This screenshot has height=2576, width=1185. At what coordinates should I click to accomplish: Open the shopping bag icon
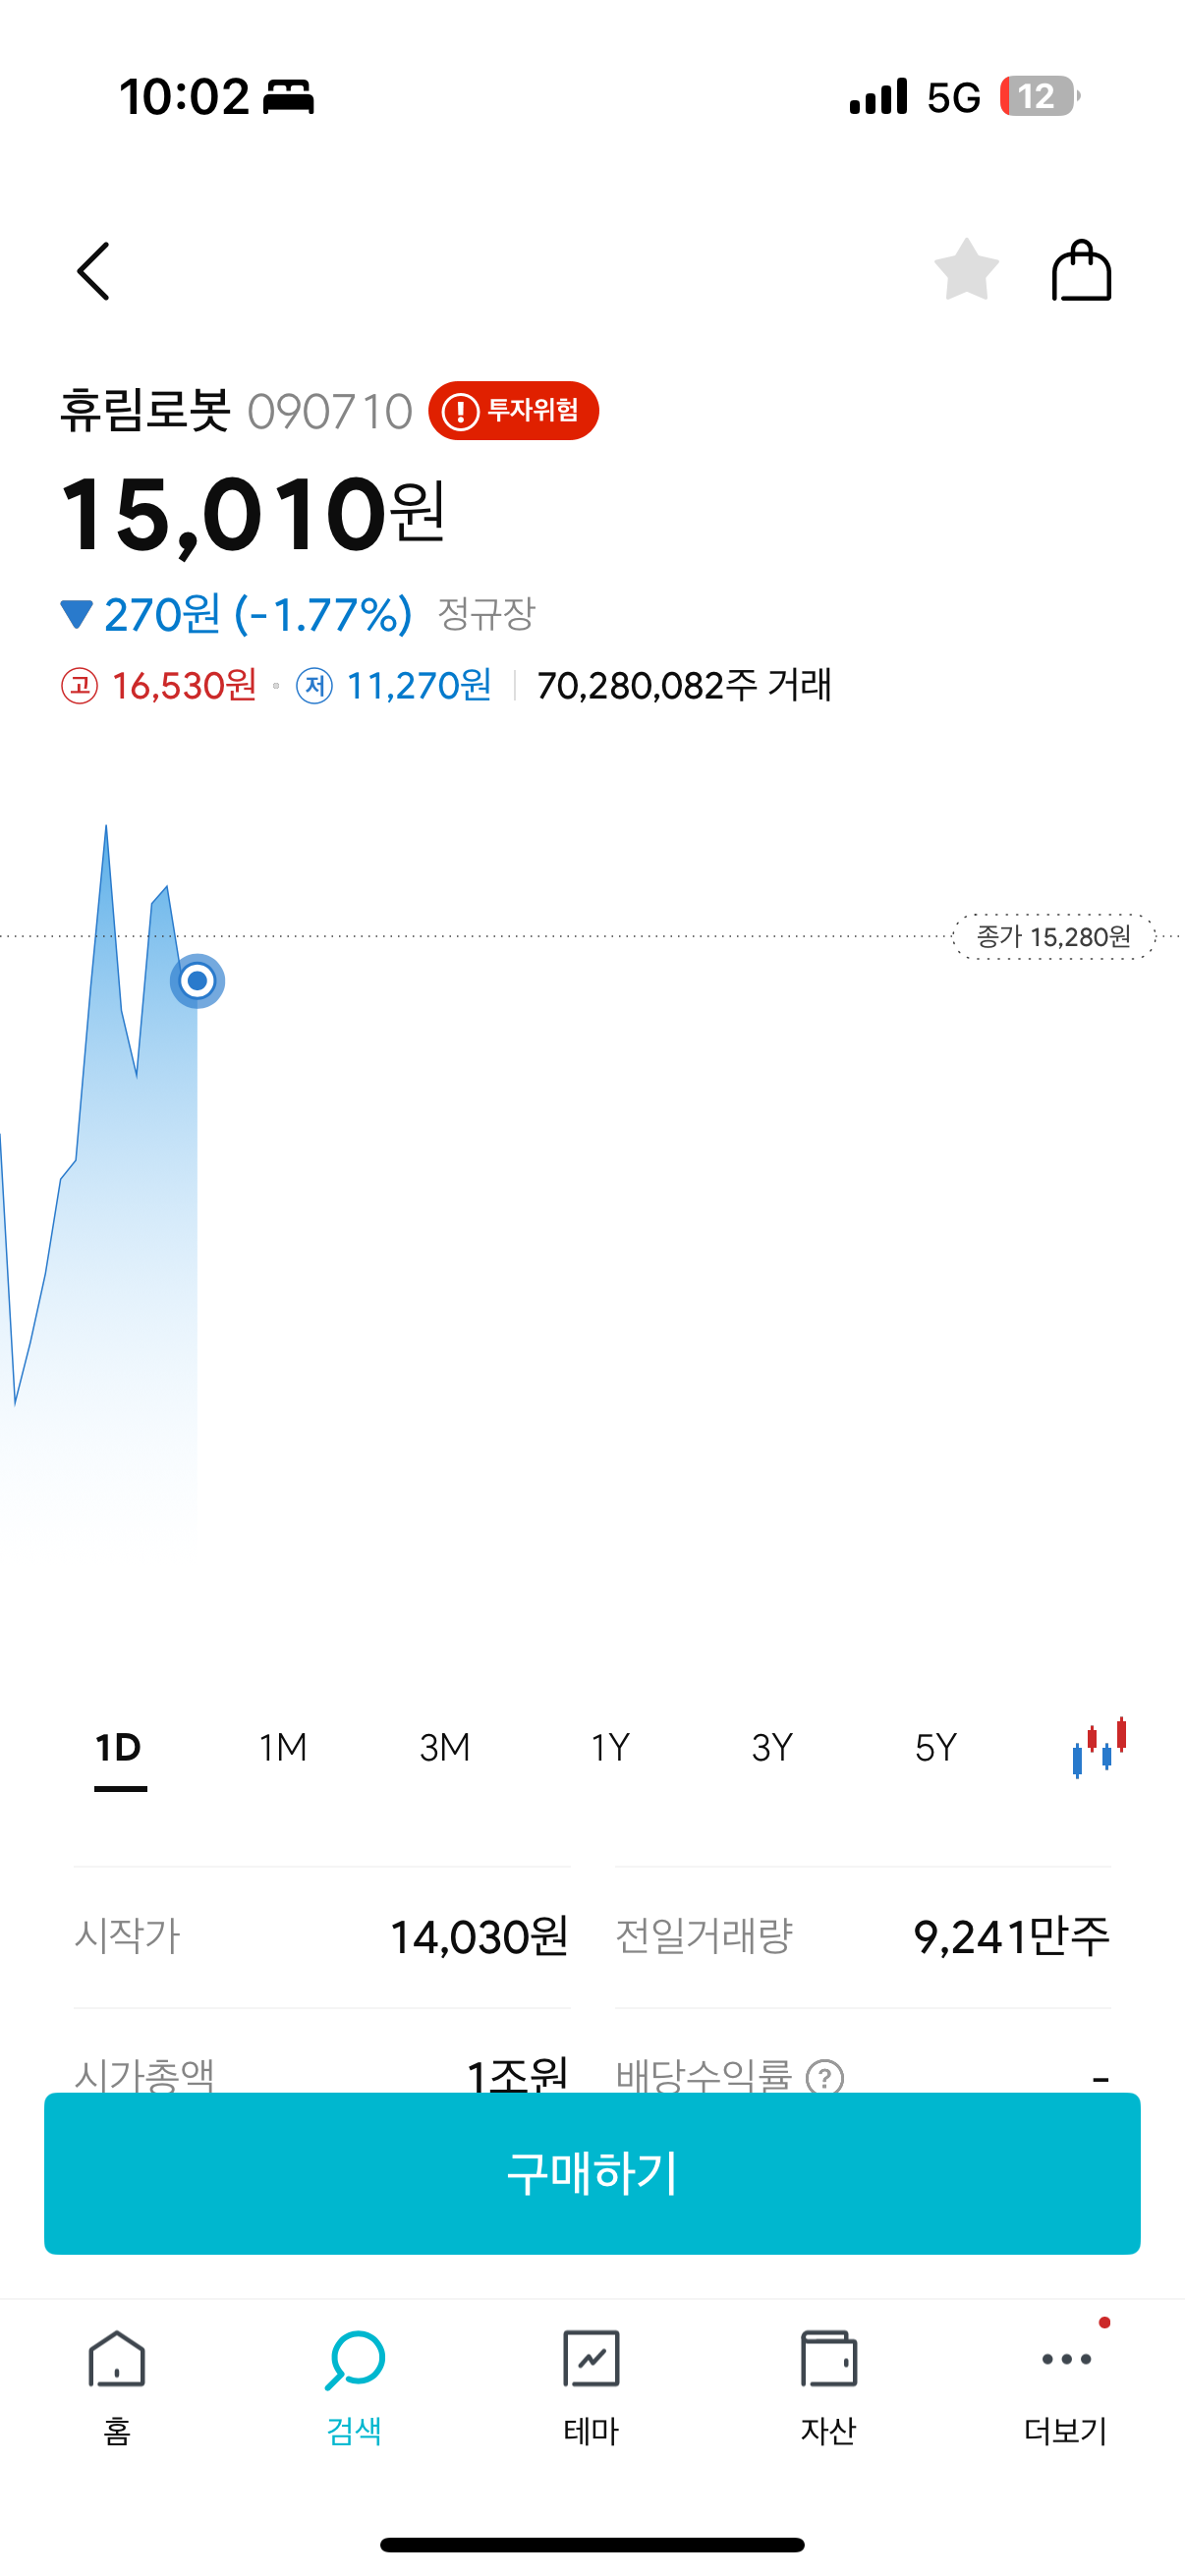tap(1081, 270)
